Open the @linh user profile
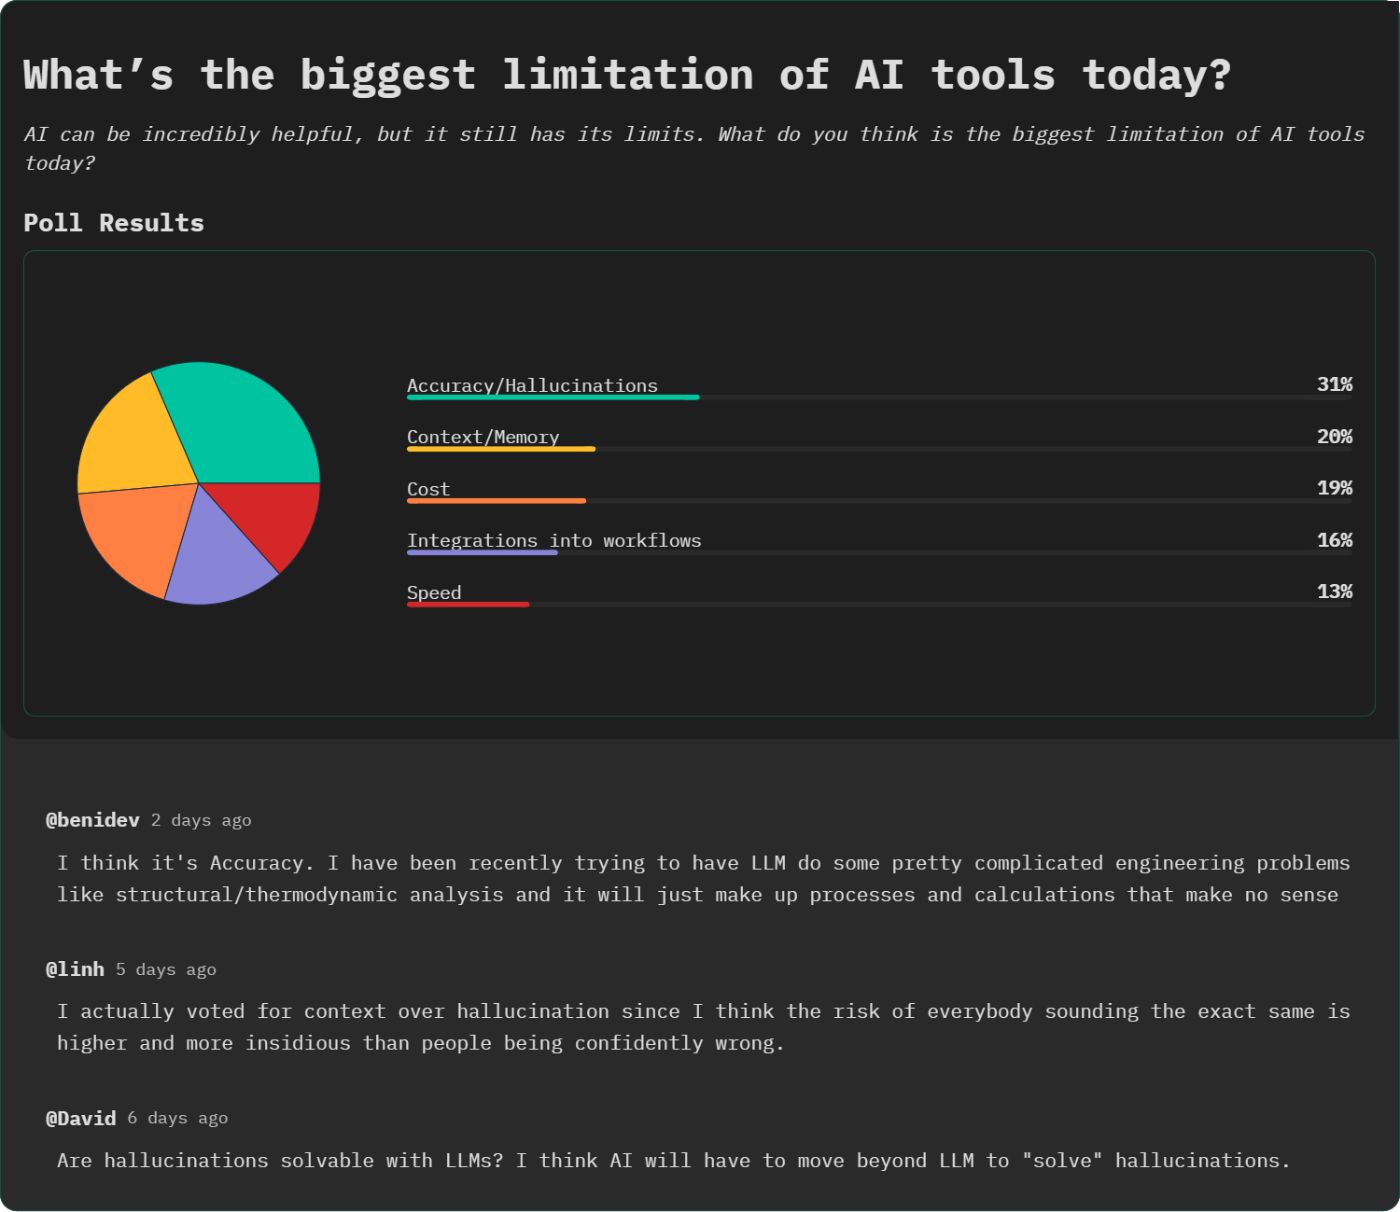 (75, 969)
